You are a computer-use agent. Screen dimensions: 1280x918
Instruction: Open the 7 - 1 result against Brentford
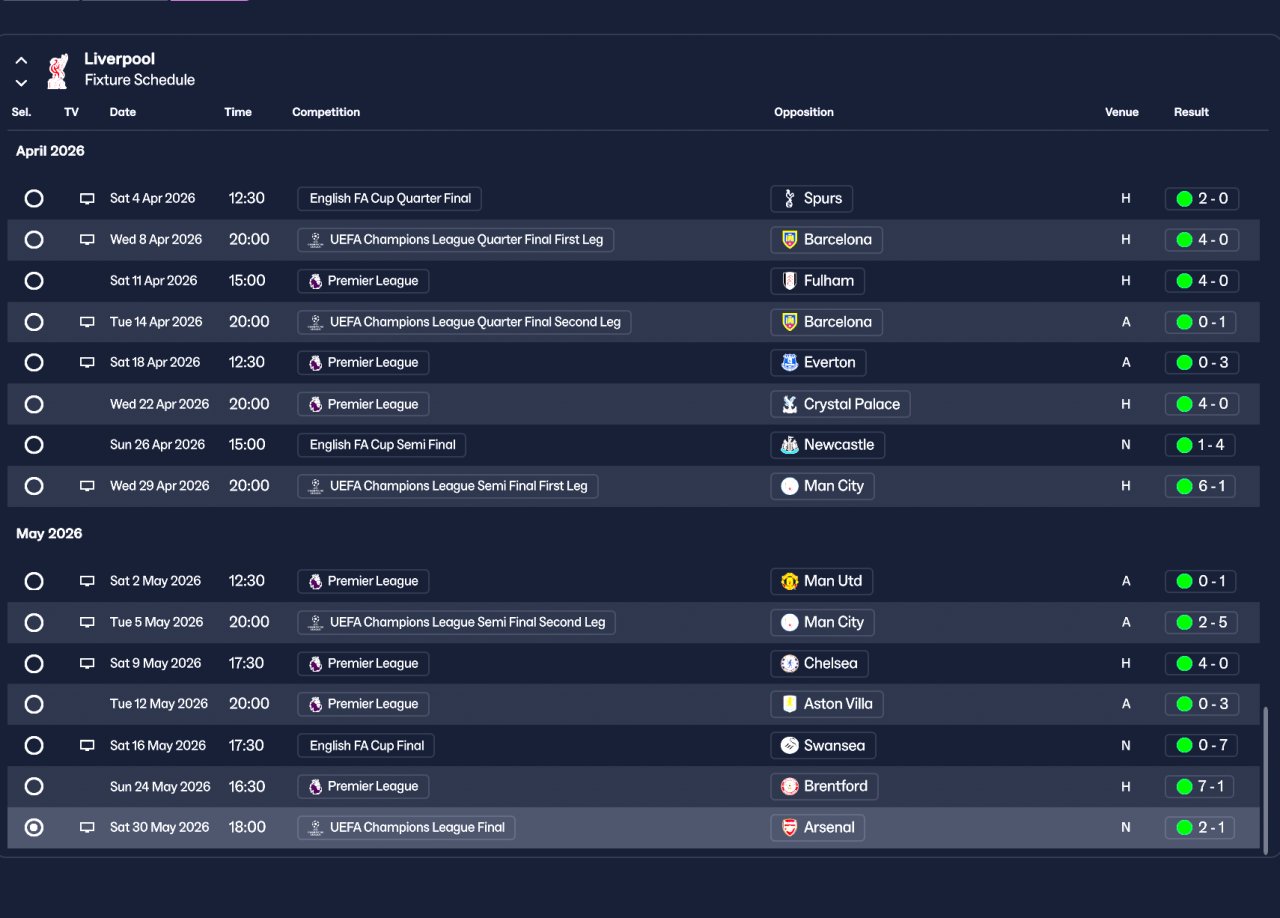(x=1199, y=787)
